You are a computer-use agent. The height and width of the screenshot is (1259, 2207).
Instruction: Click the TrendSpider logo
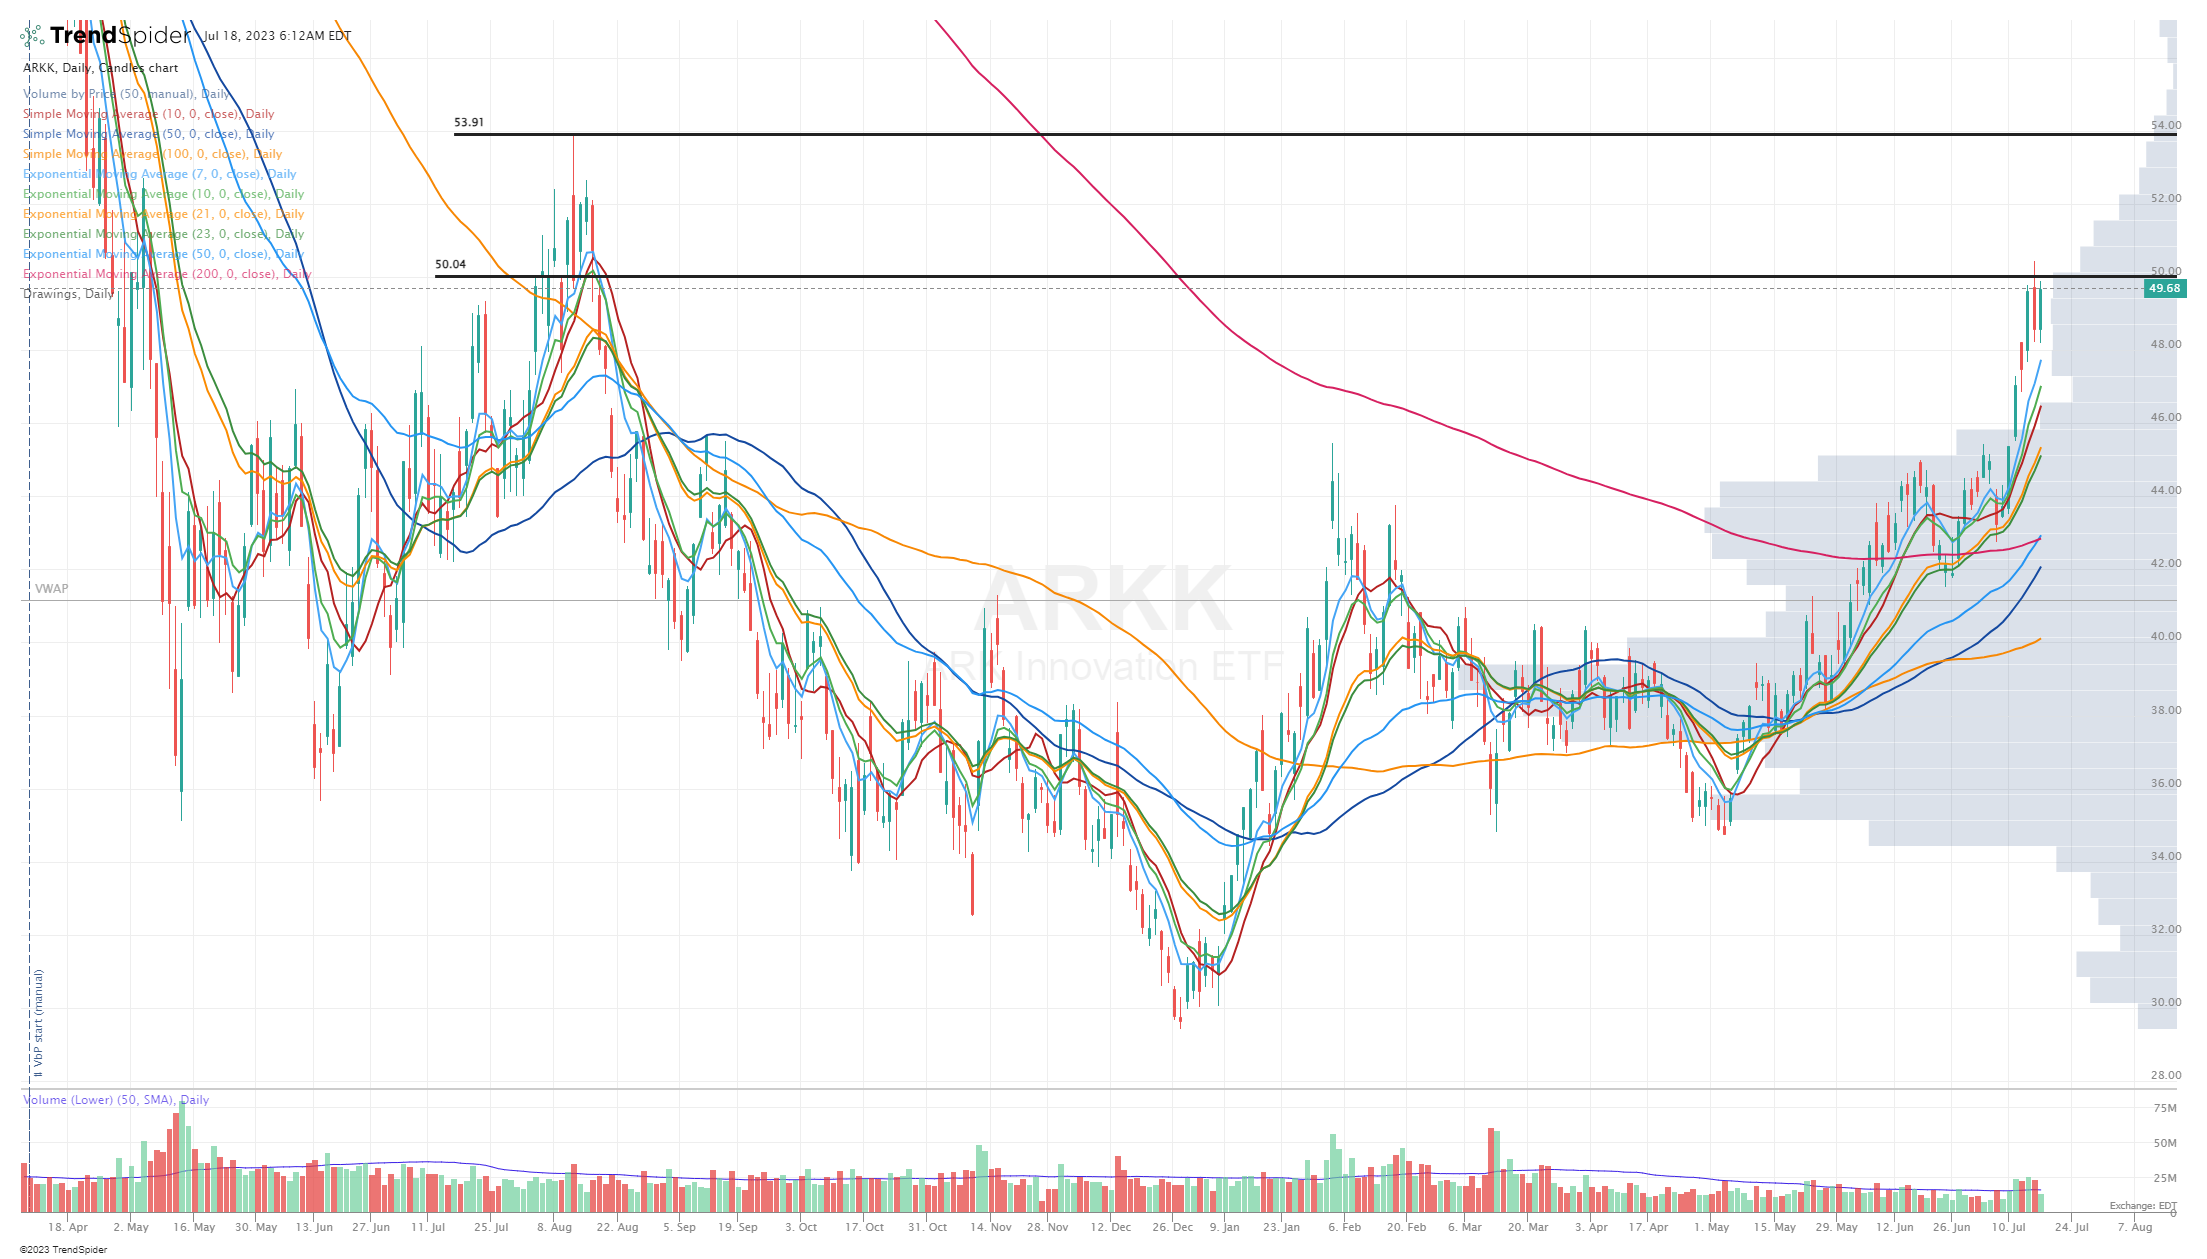point(105,36)
